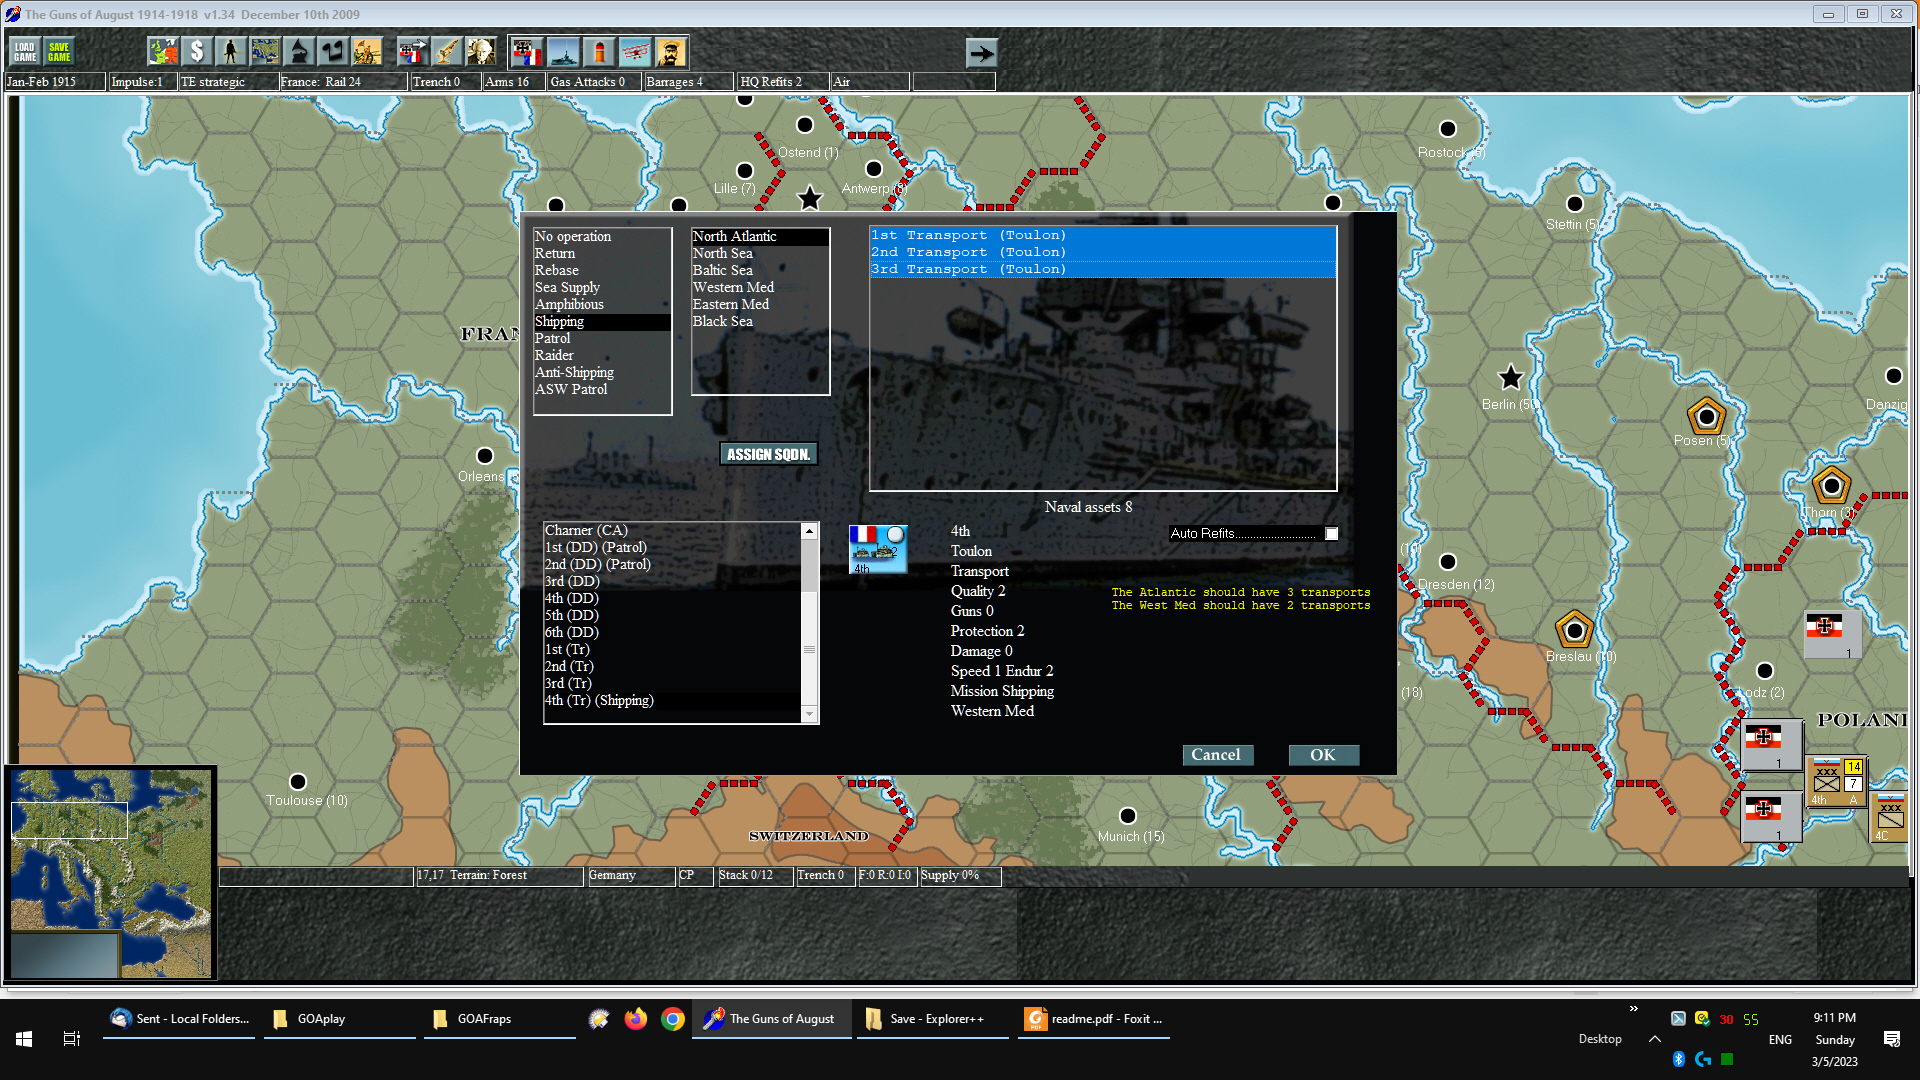
Task: Click the elderly statesman portrait icon
Action: (x=481, y=52)
